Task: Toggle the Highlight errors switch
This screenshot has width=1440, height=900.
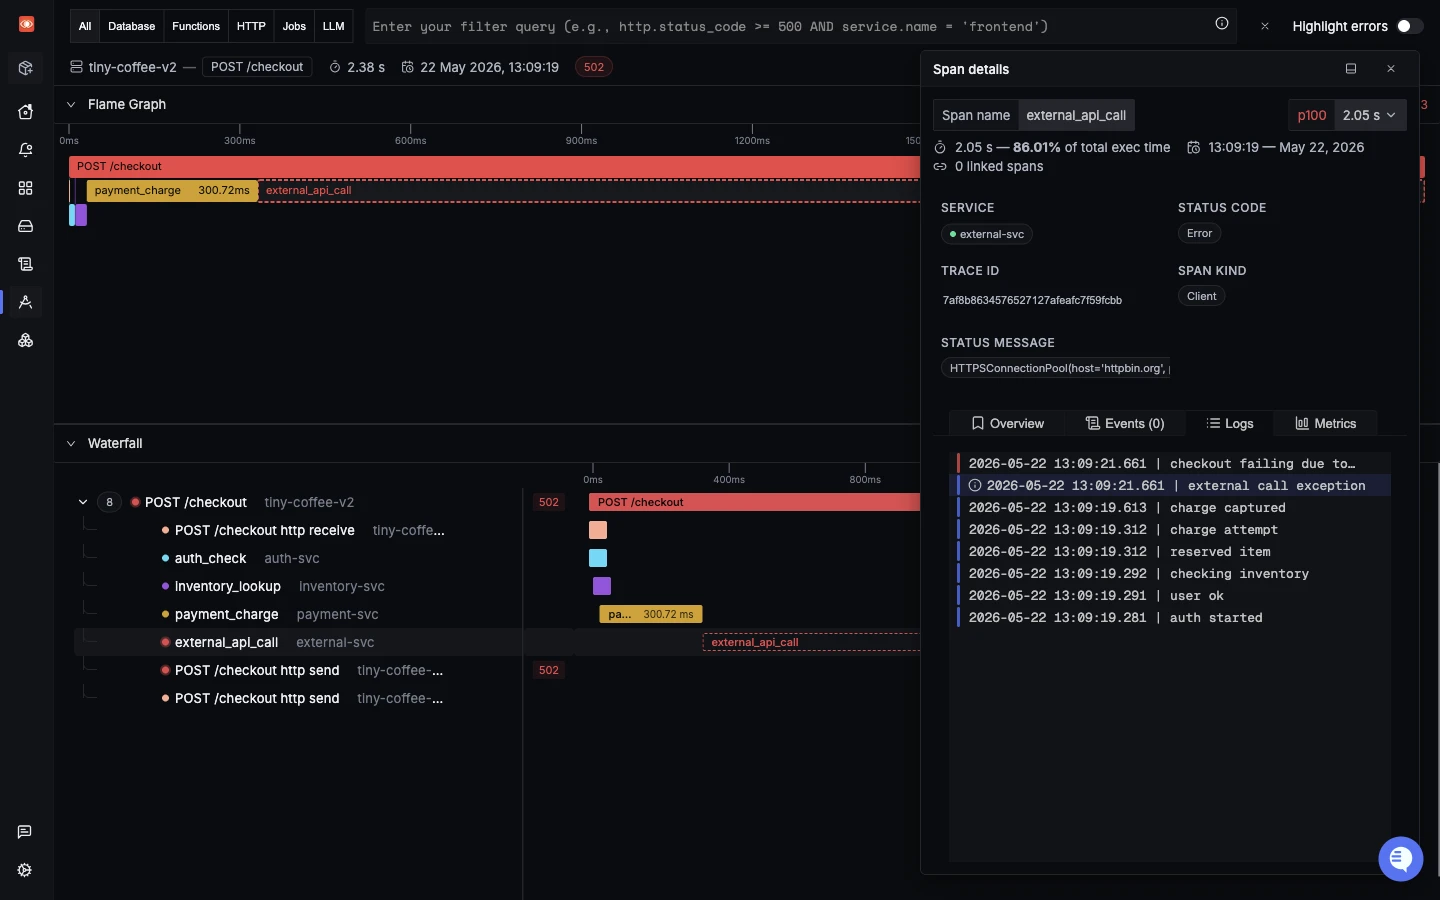Action: point(1409,26)
